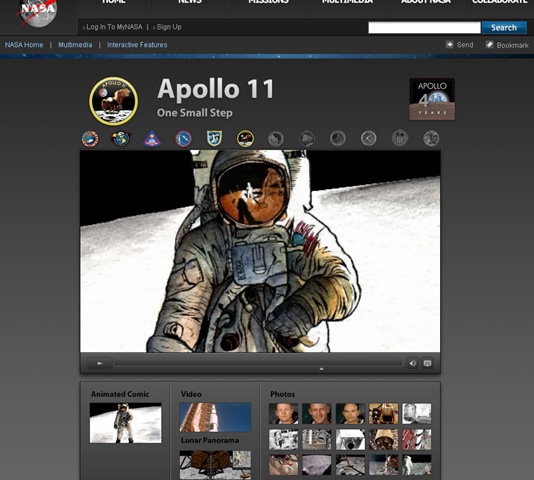
Task: Click the third greyed-out mission patch
Action: click(338, 139)
